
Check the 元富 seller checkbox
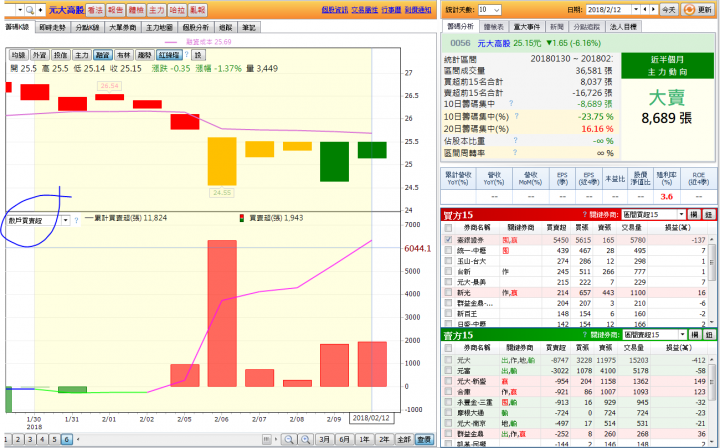(x=448, y=371)
